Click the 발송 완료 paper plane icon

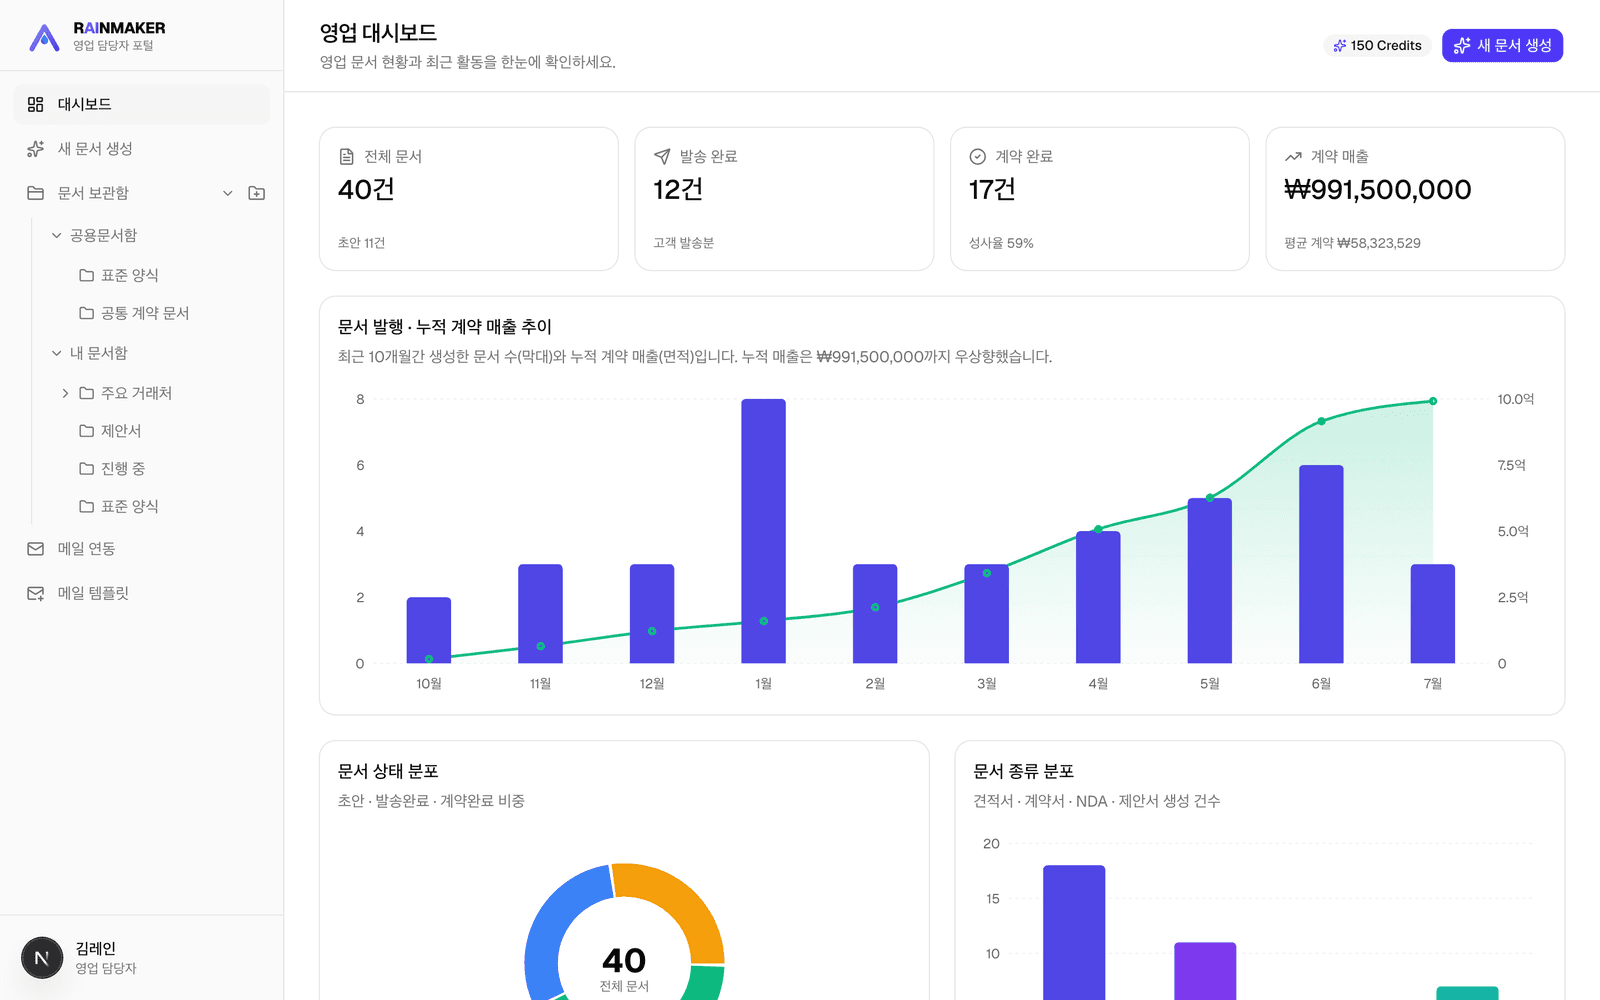coord(662,157)
